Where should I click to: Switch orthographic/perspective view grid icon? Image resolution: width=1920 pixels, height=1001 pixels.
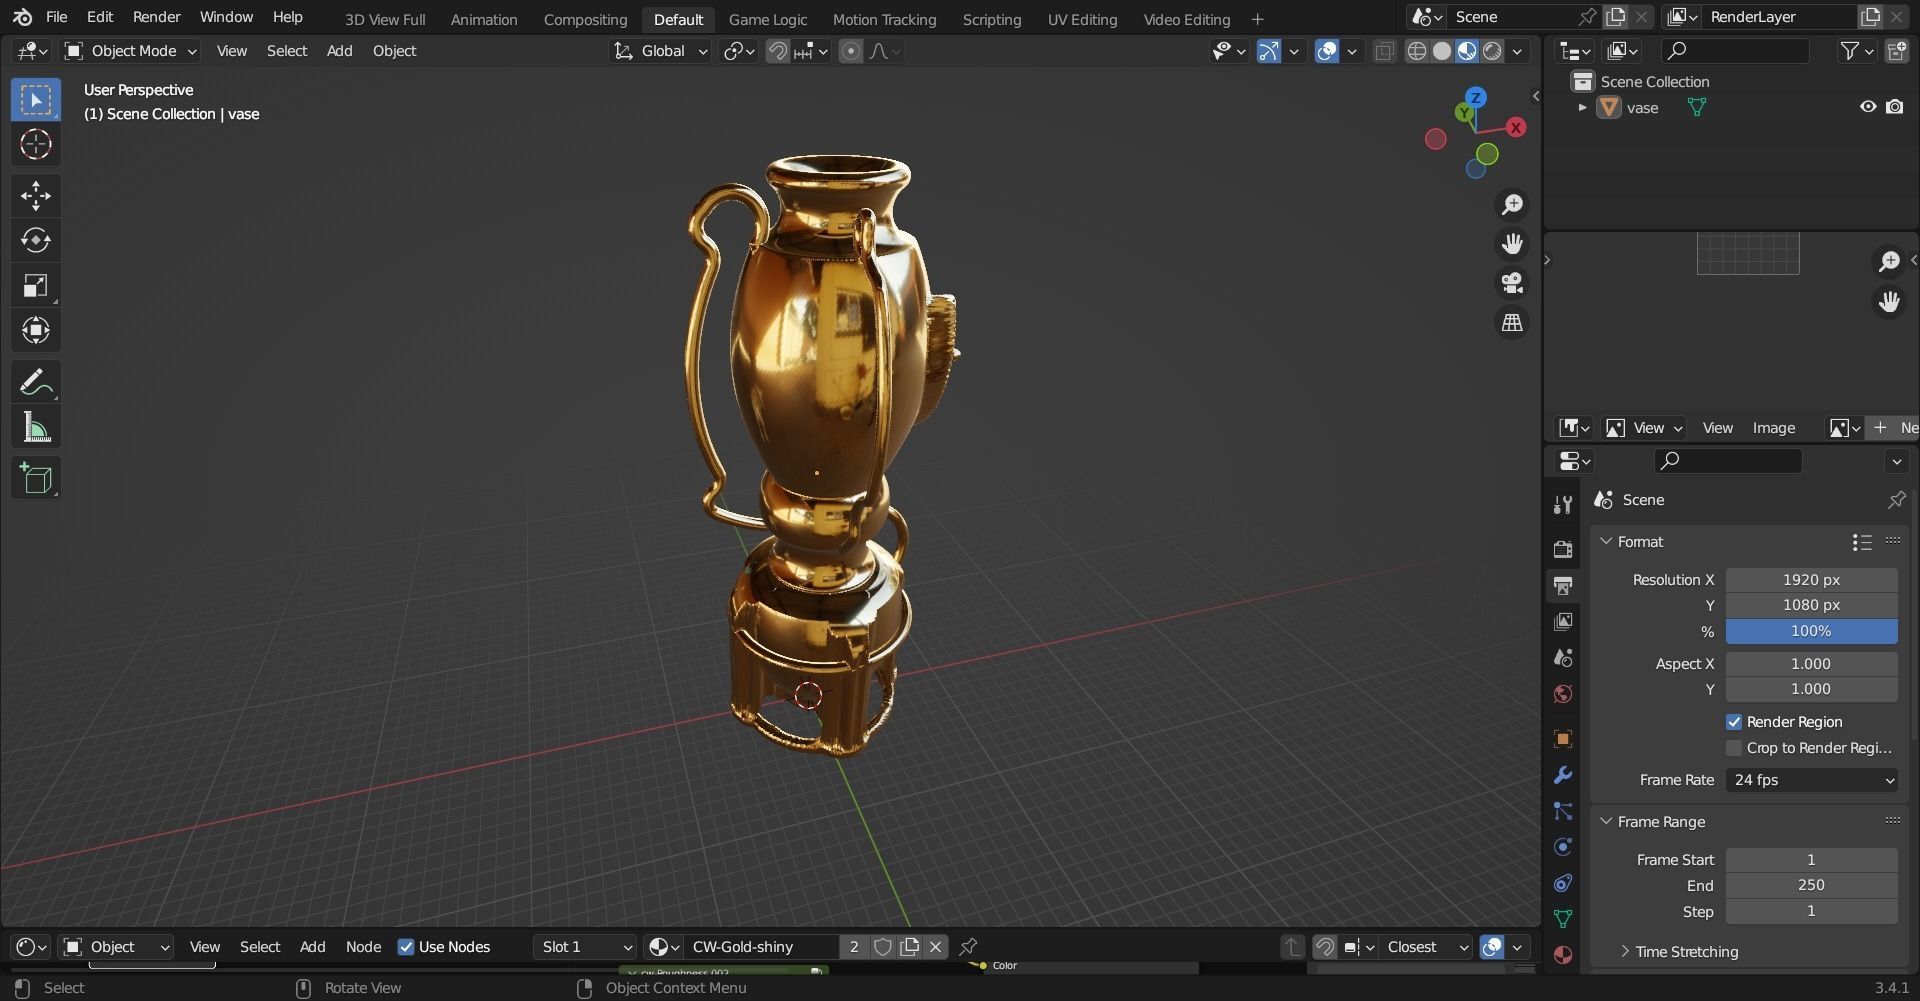(1512, 323)
